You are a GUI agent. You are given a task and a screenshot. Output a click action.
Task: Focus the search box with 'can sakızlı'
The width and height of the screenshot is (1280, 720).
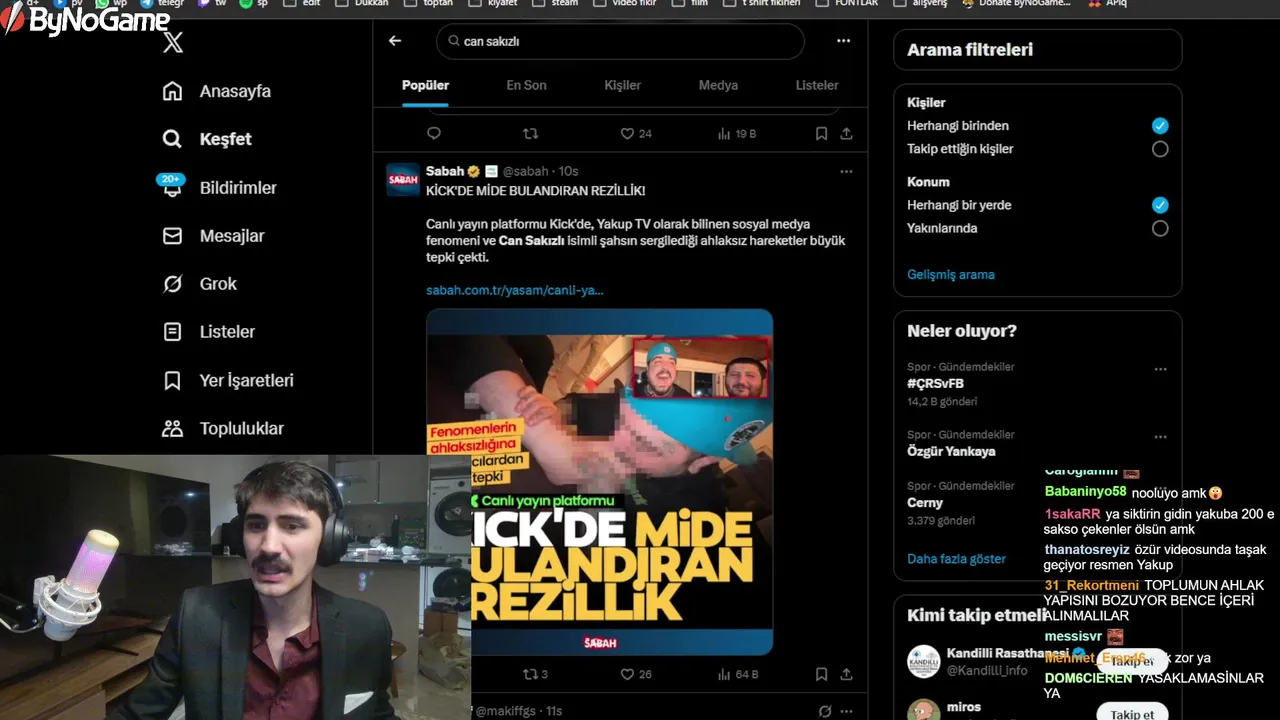[x=620, y=41]
